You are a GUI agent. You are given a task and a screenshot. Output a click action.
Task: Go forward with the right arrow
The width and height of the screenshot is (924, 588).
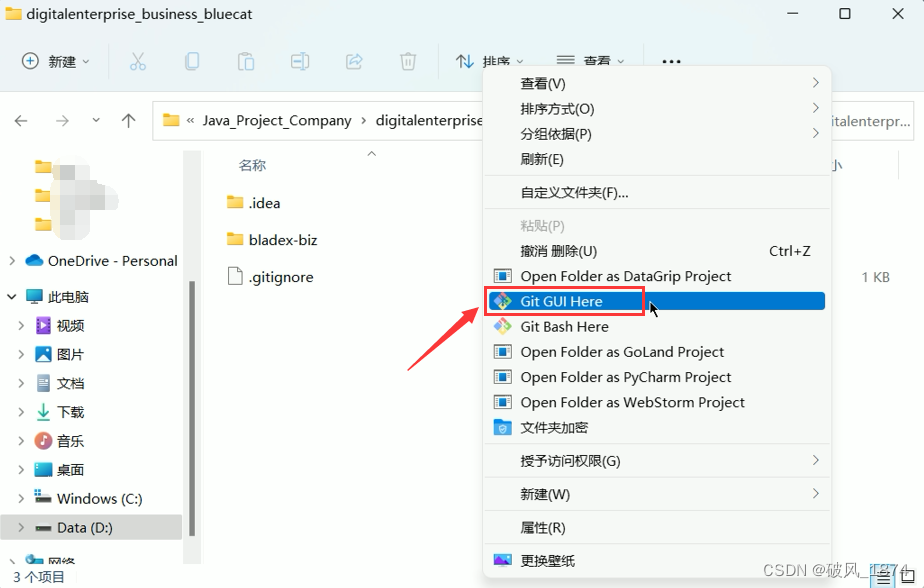coord(62,121)
